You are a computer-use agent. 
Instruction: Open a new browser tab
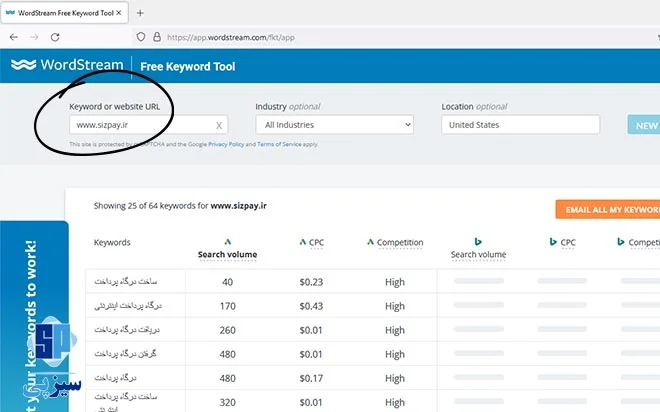(x=140, y=13)
